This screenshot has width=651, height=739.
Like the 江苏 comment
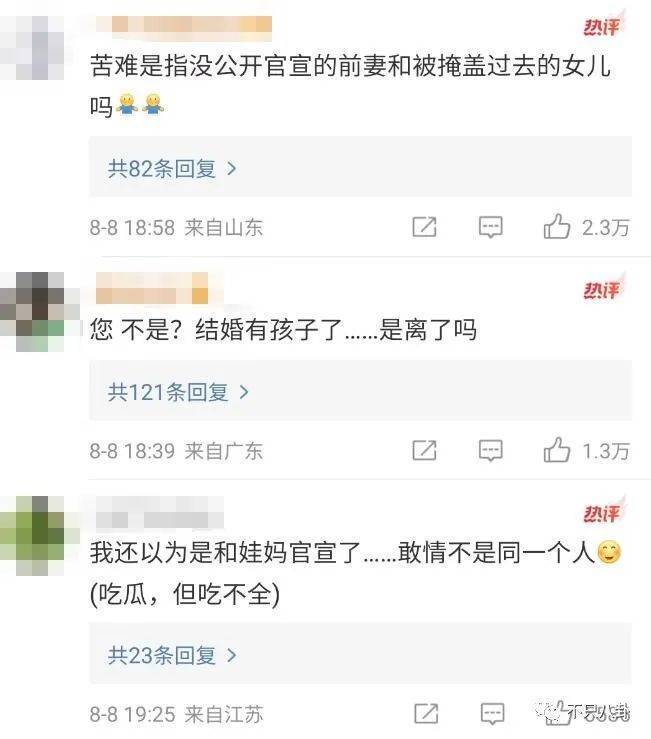[x=558, y=713]
